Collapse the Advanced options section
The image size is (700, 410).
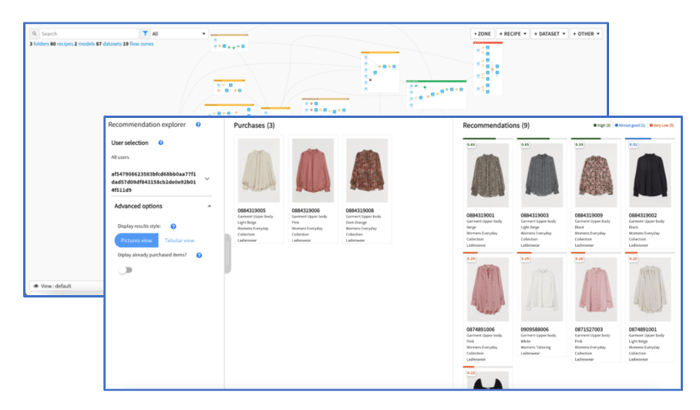coord(209,206)
